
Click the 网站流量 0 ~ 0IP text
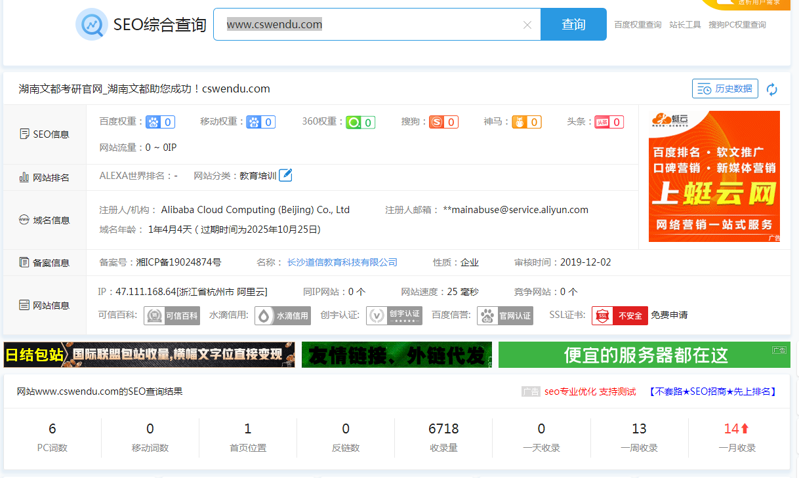(138, 147)
